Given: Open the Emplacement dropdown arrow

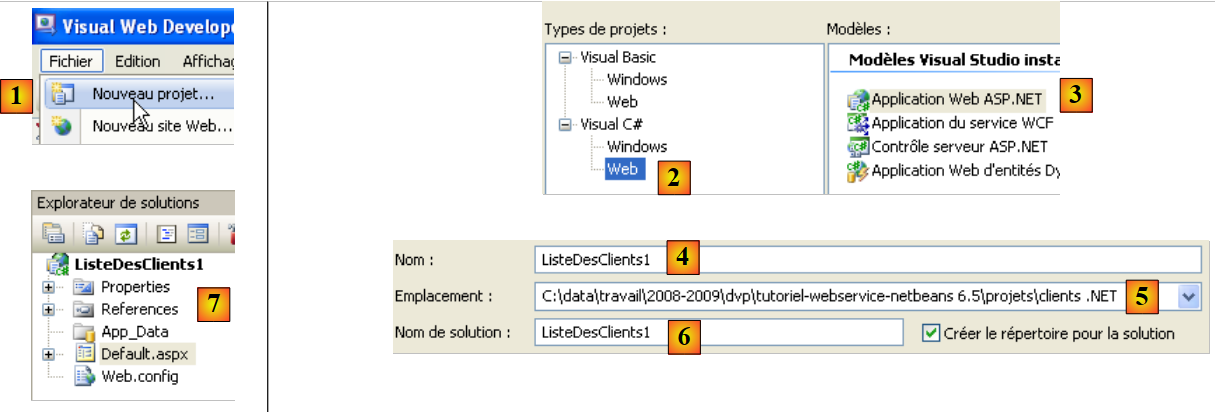Looking at the screenshot, I should 1188,296.
